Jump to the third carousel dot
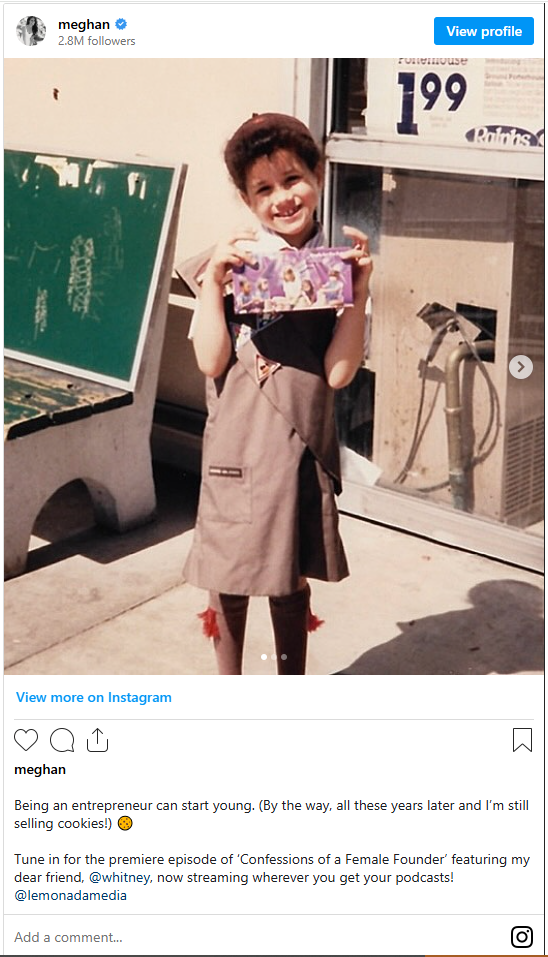The height and width of the screenshot is (957, 548). [284, 657]
